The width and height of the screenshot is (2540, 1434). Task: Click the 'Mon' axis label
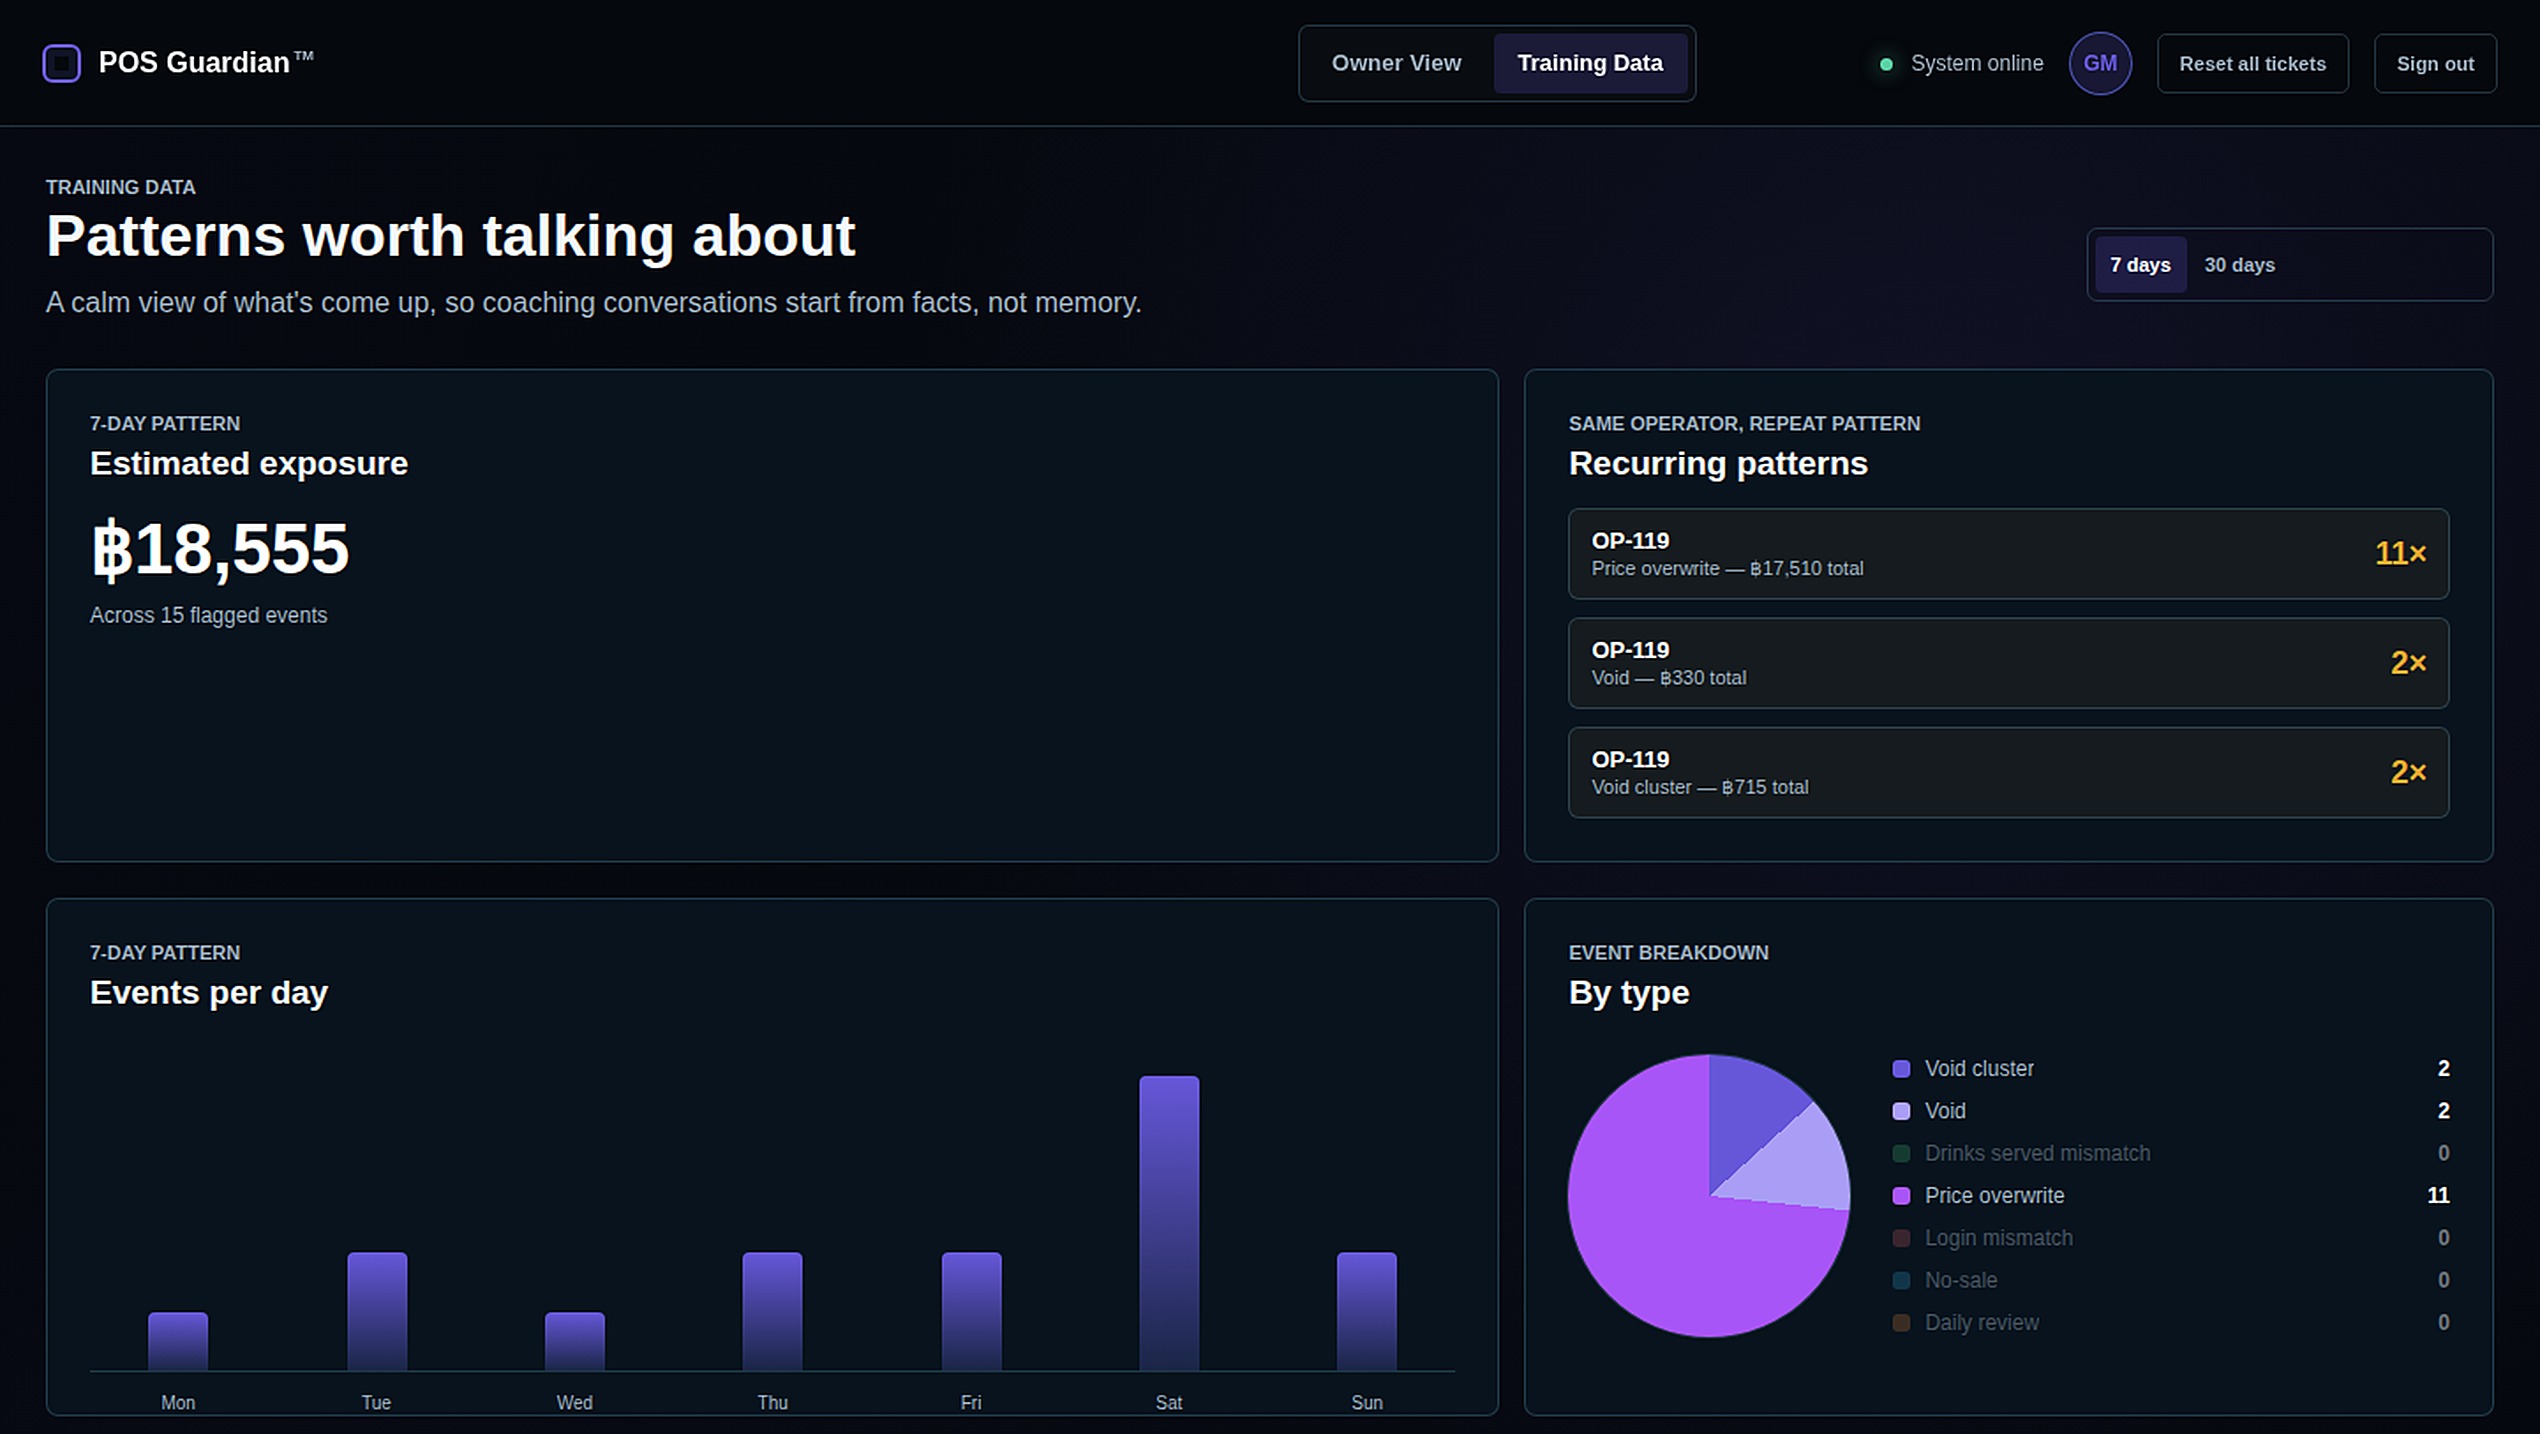(x=177, y=1403)
